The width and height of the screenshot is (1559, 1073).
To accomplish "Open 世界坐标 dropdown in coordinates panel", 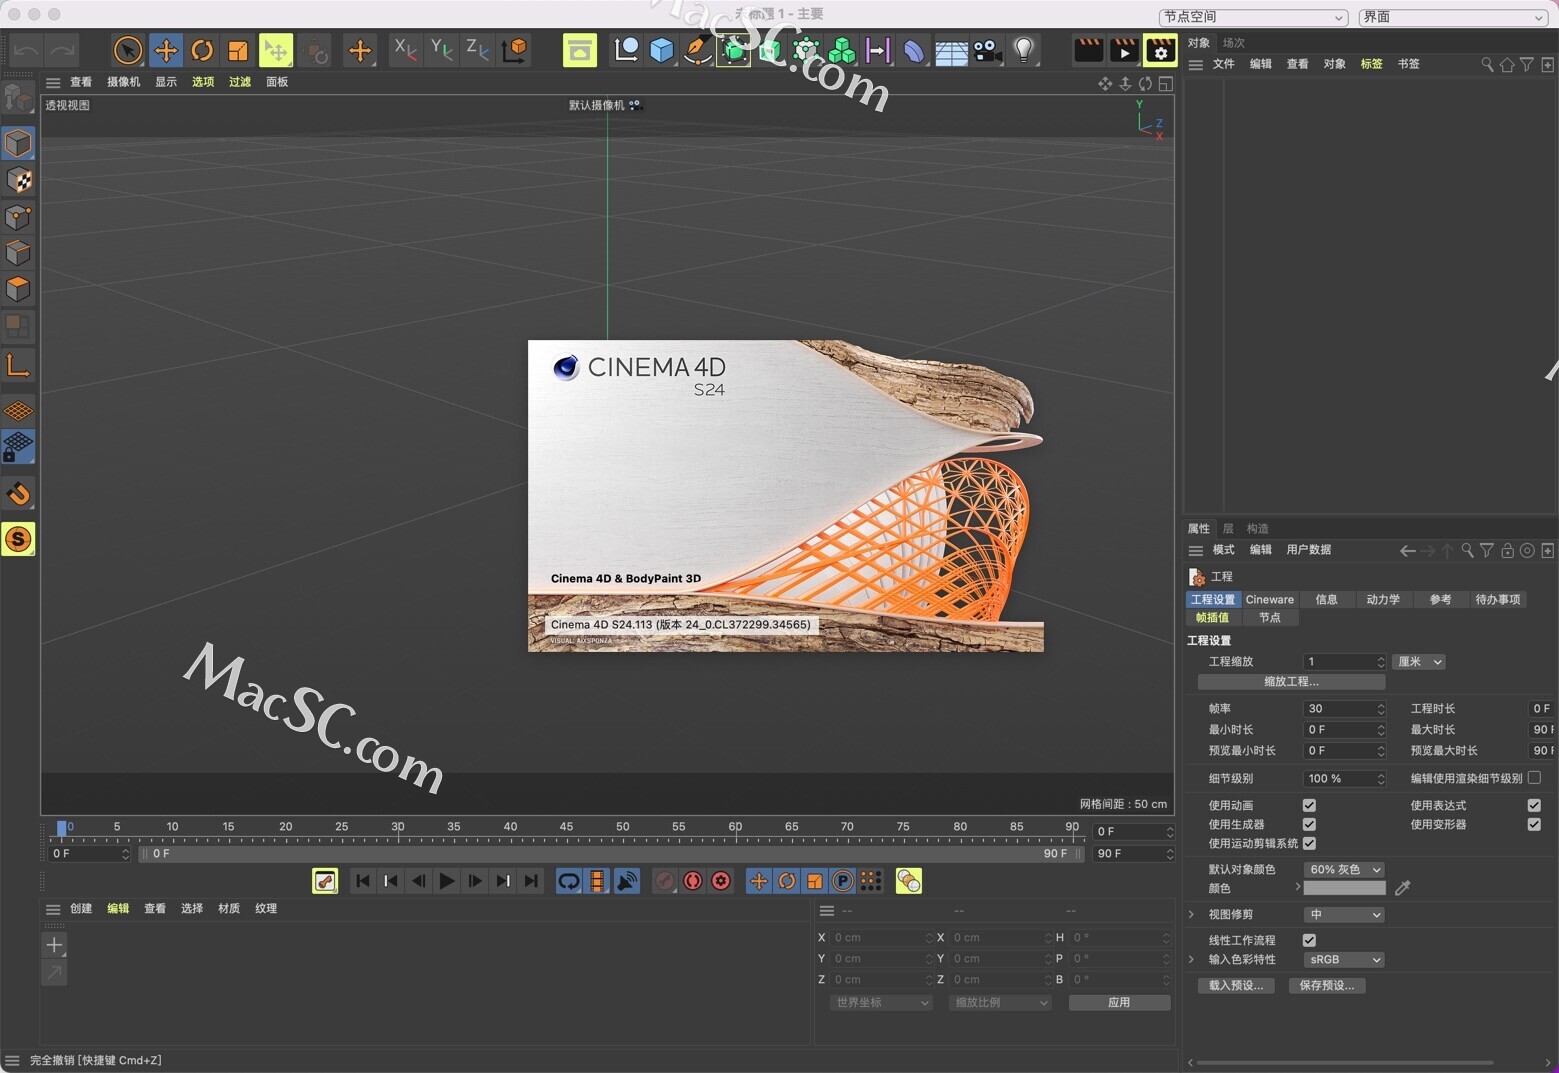I will tap(880, 1002).
